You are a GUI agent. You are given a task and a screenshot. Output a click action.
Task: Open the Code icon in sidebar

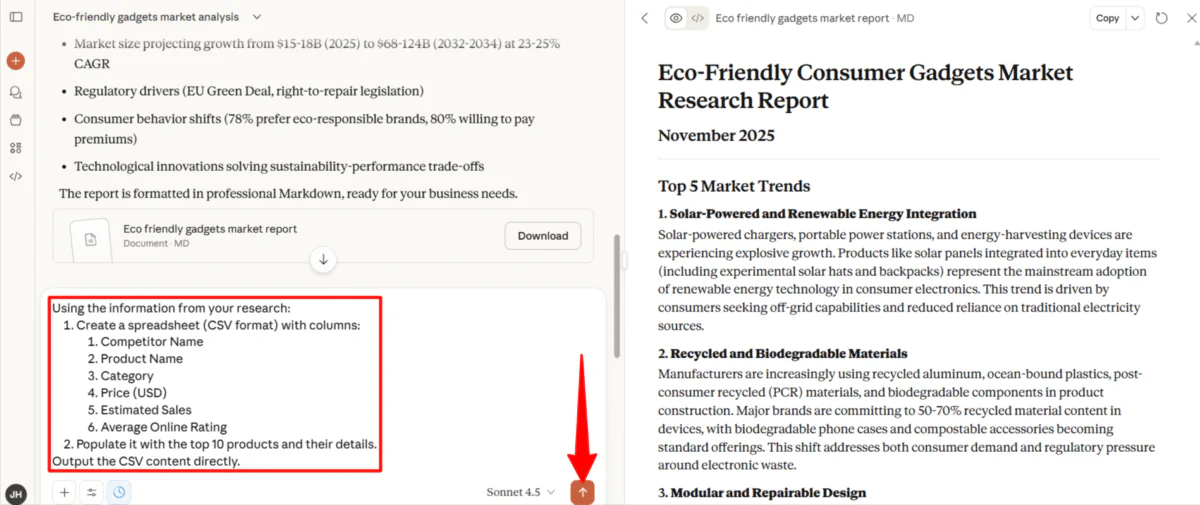coord(16,176)
